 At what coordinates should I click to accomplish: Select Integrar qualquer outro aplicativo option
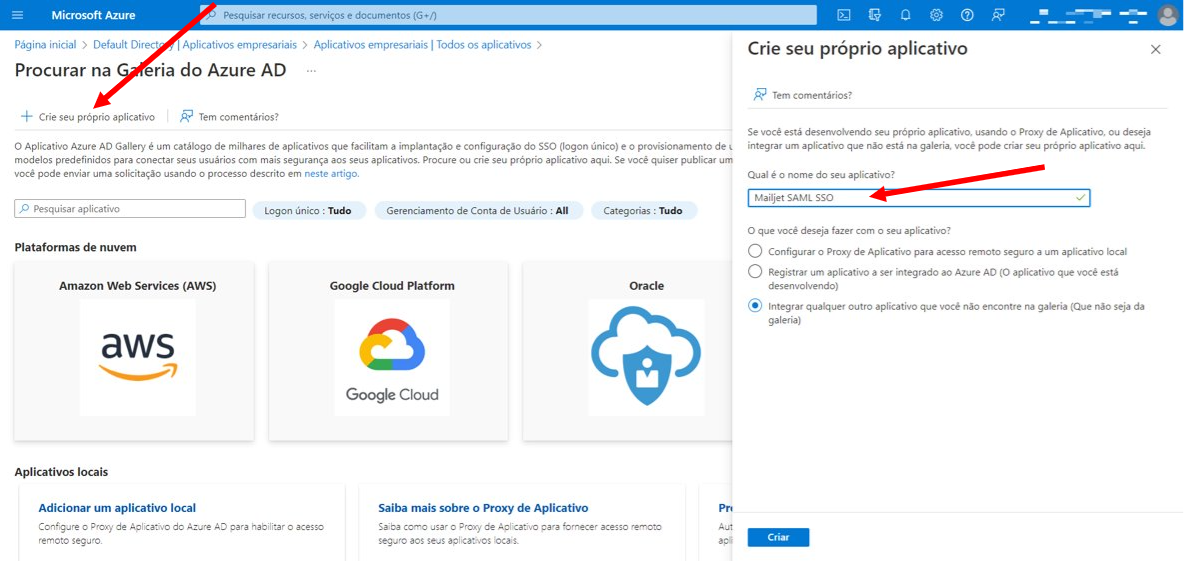click(755, 306)
